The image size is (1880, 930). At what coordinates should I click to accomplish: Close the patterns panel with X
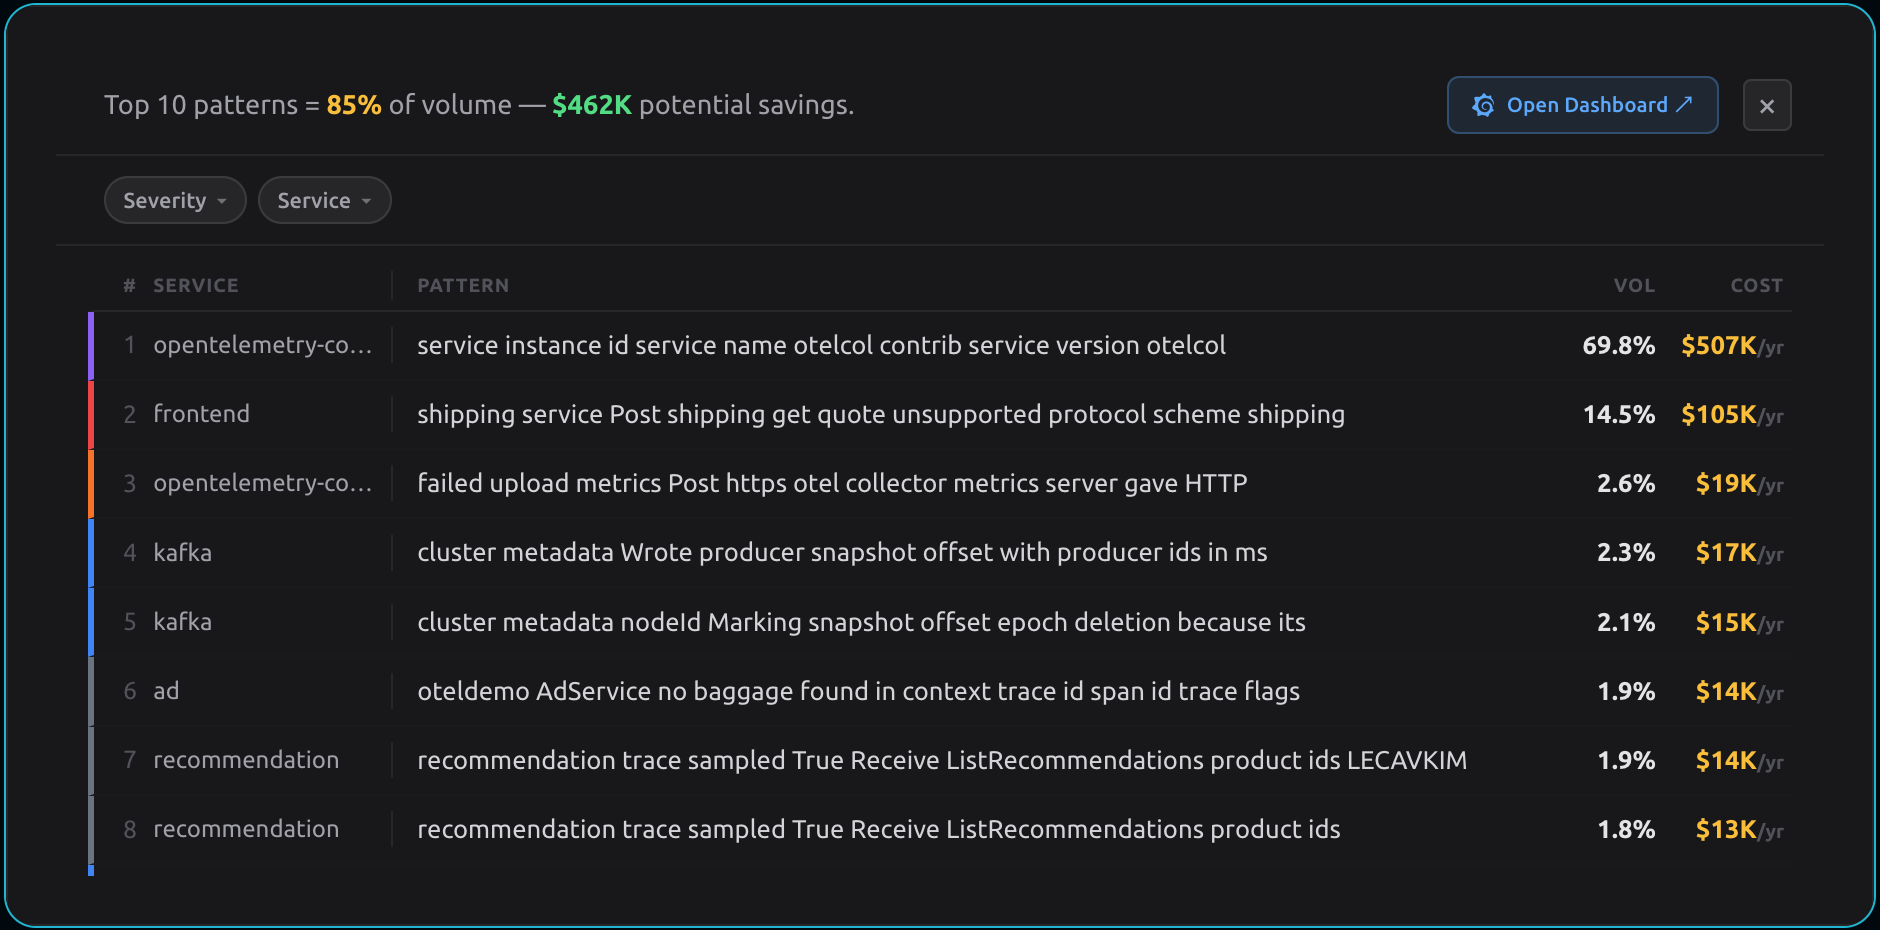(1766, 106)
